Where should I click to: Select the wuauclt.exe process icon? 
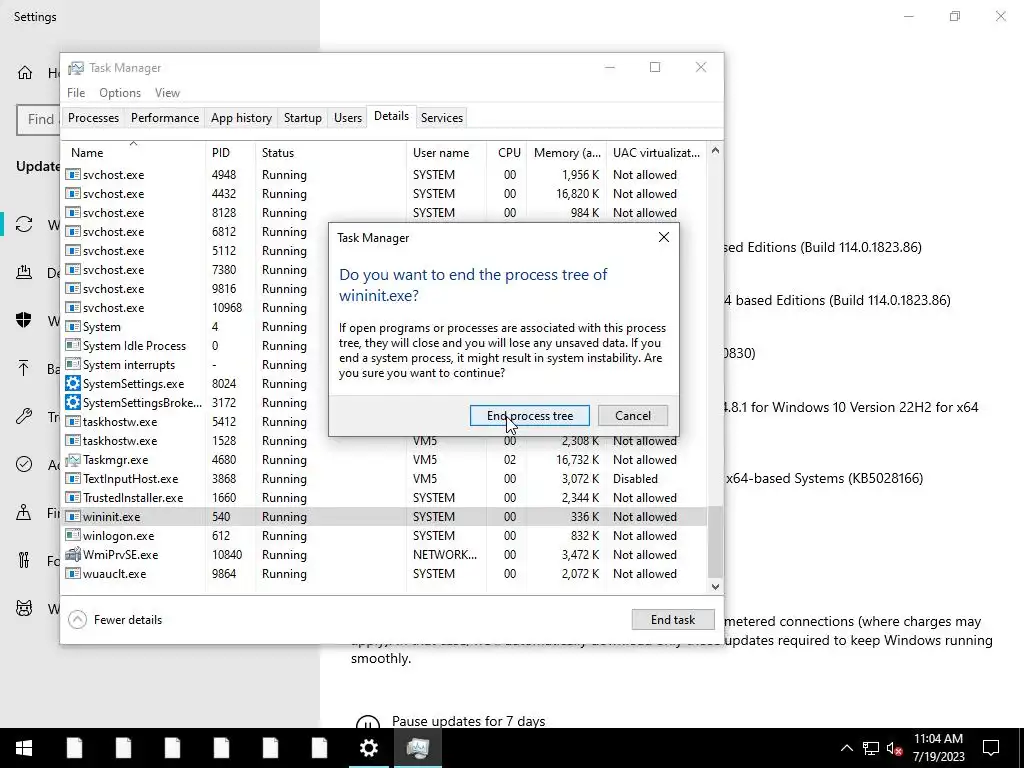(72, 573)
